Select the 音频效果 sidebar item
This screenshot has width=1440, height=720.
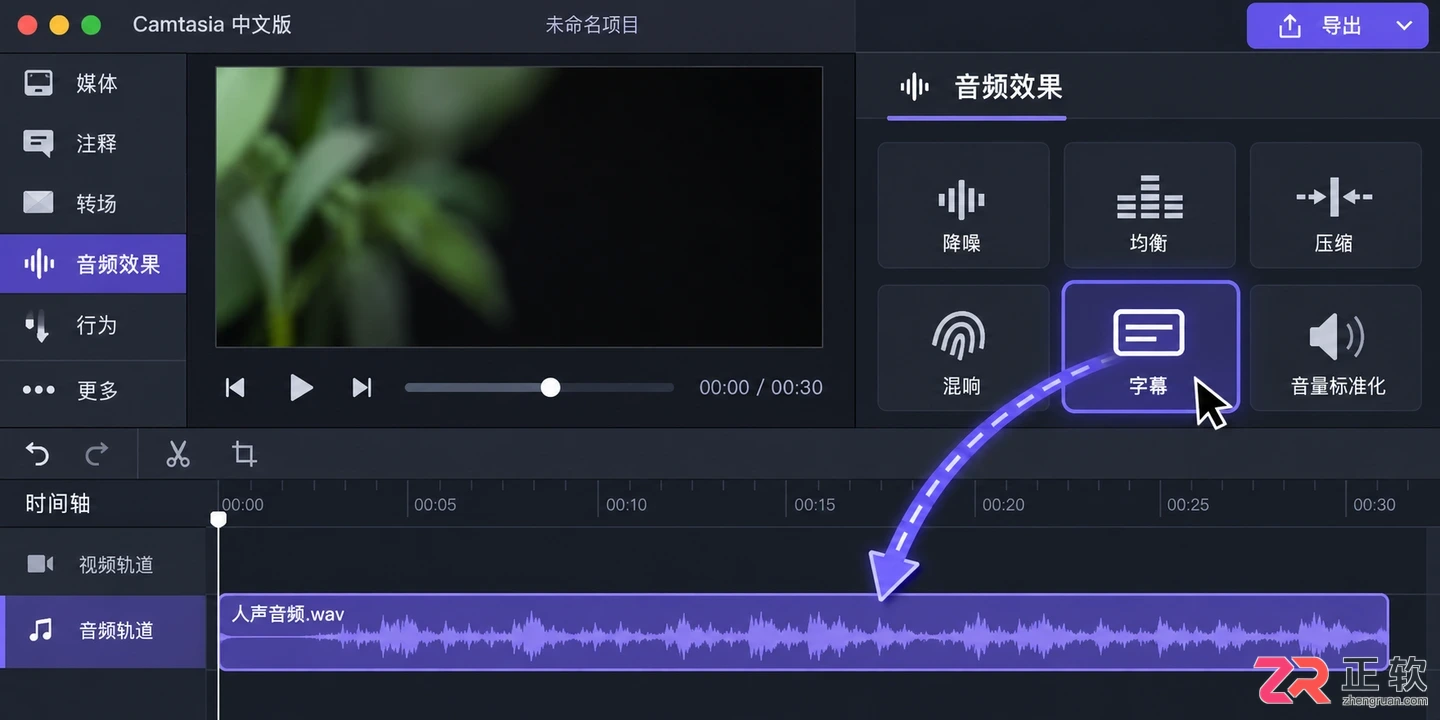[x=93, y=264]
